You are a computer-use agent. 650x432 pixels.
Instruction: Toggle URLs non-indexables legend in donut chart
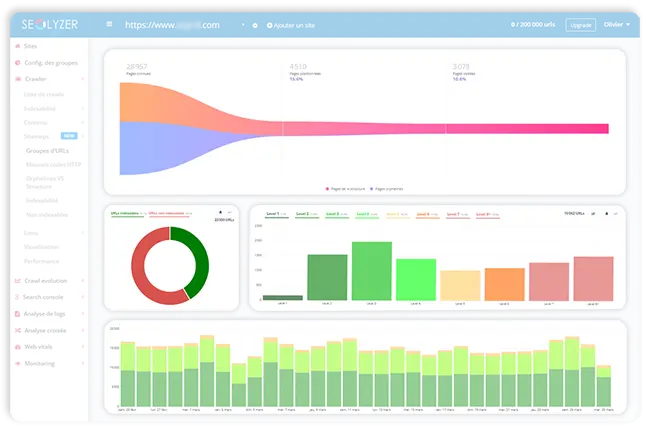tap(170, 214)
